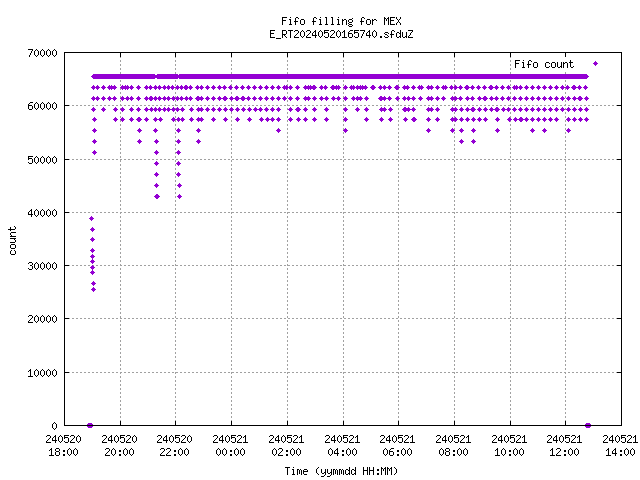
Task: Click the 10000 y-axis tick label
Action: tap(42, 373)
